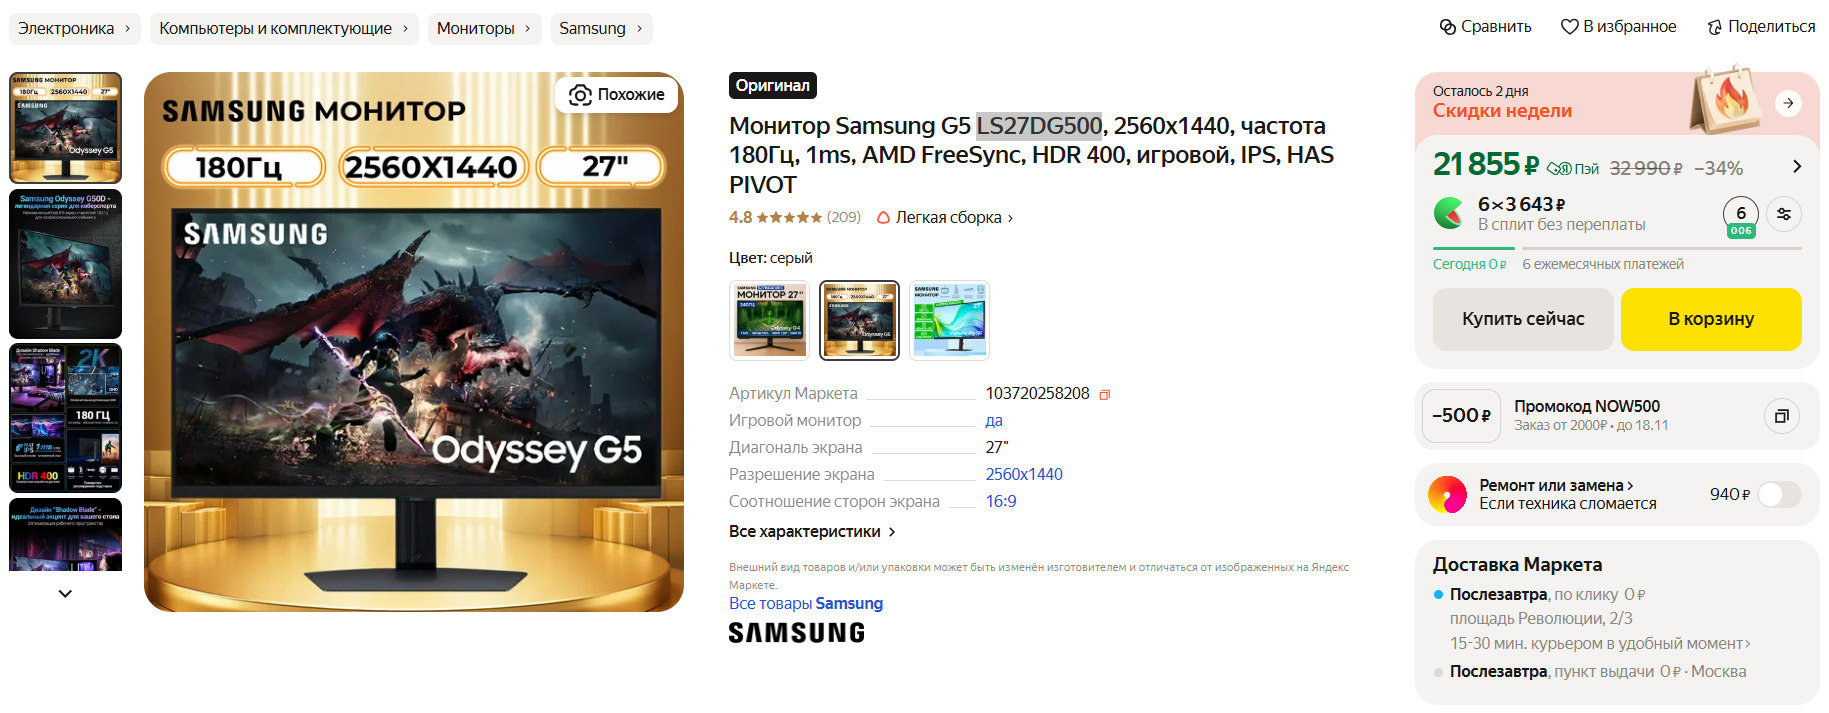Viewport: 1829px width, 713px height.
Task: Expand Все характеристики list
Action: pos(812,531)
